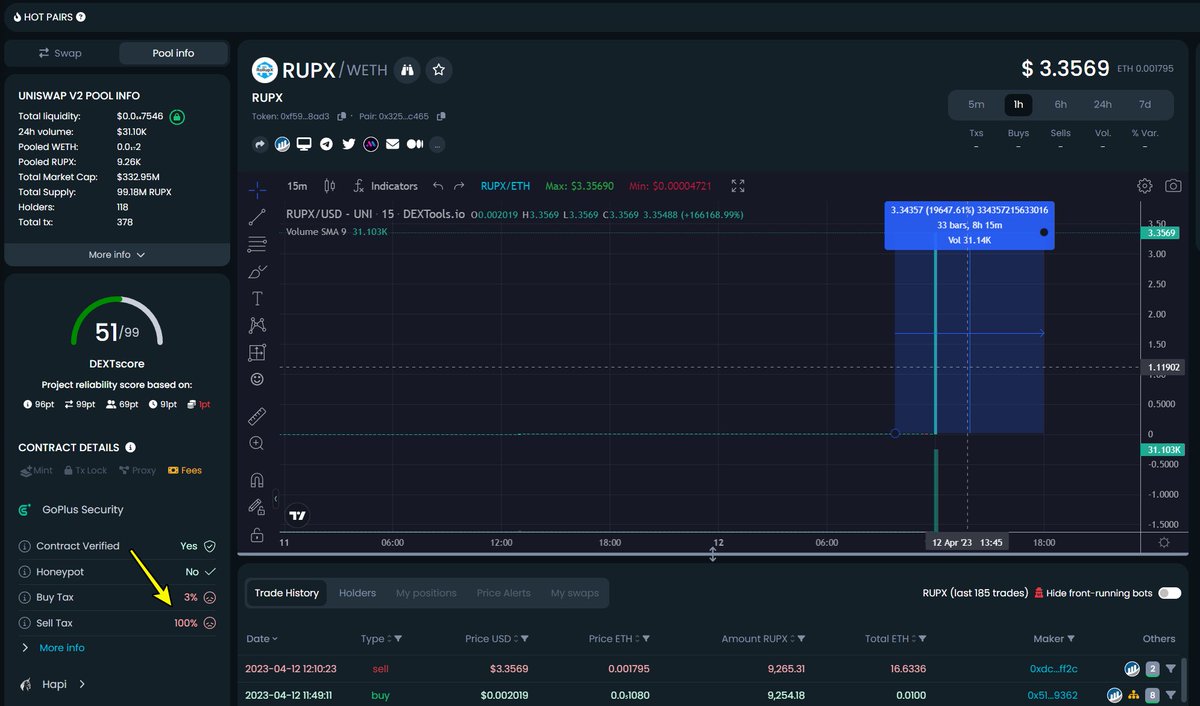Click the share arrow icon under RUPX

point(260,144)
